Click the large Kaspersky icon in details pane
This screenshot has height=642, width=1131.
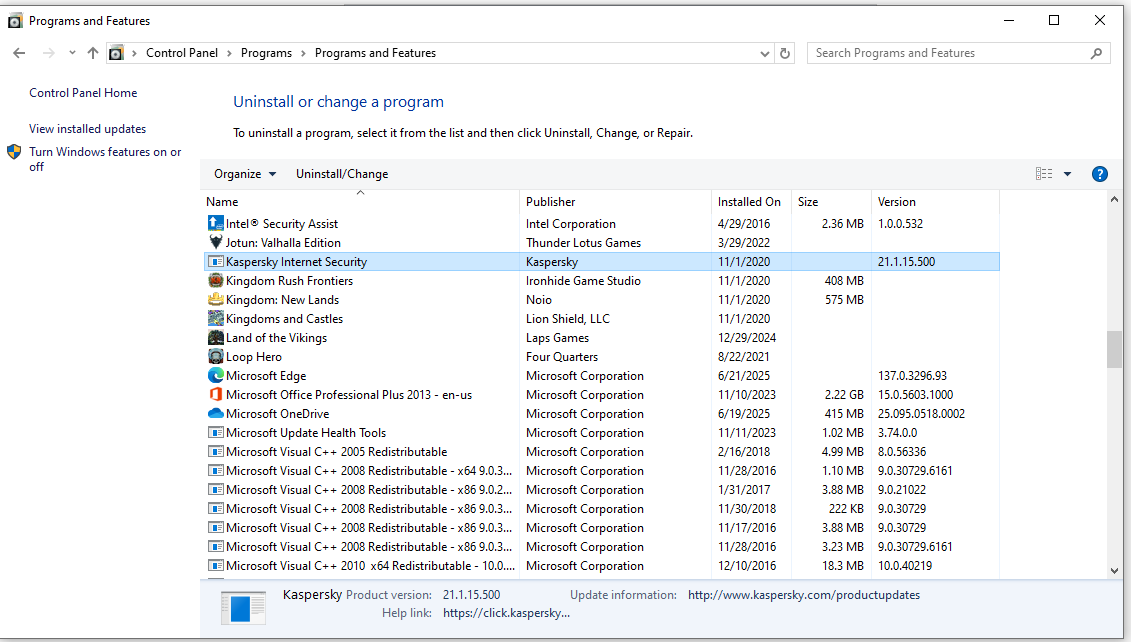click(x=243, y=607)
